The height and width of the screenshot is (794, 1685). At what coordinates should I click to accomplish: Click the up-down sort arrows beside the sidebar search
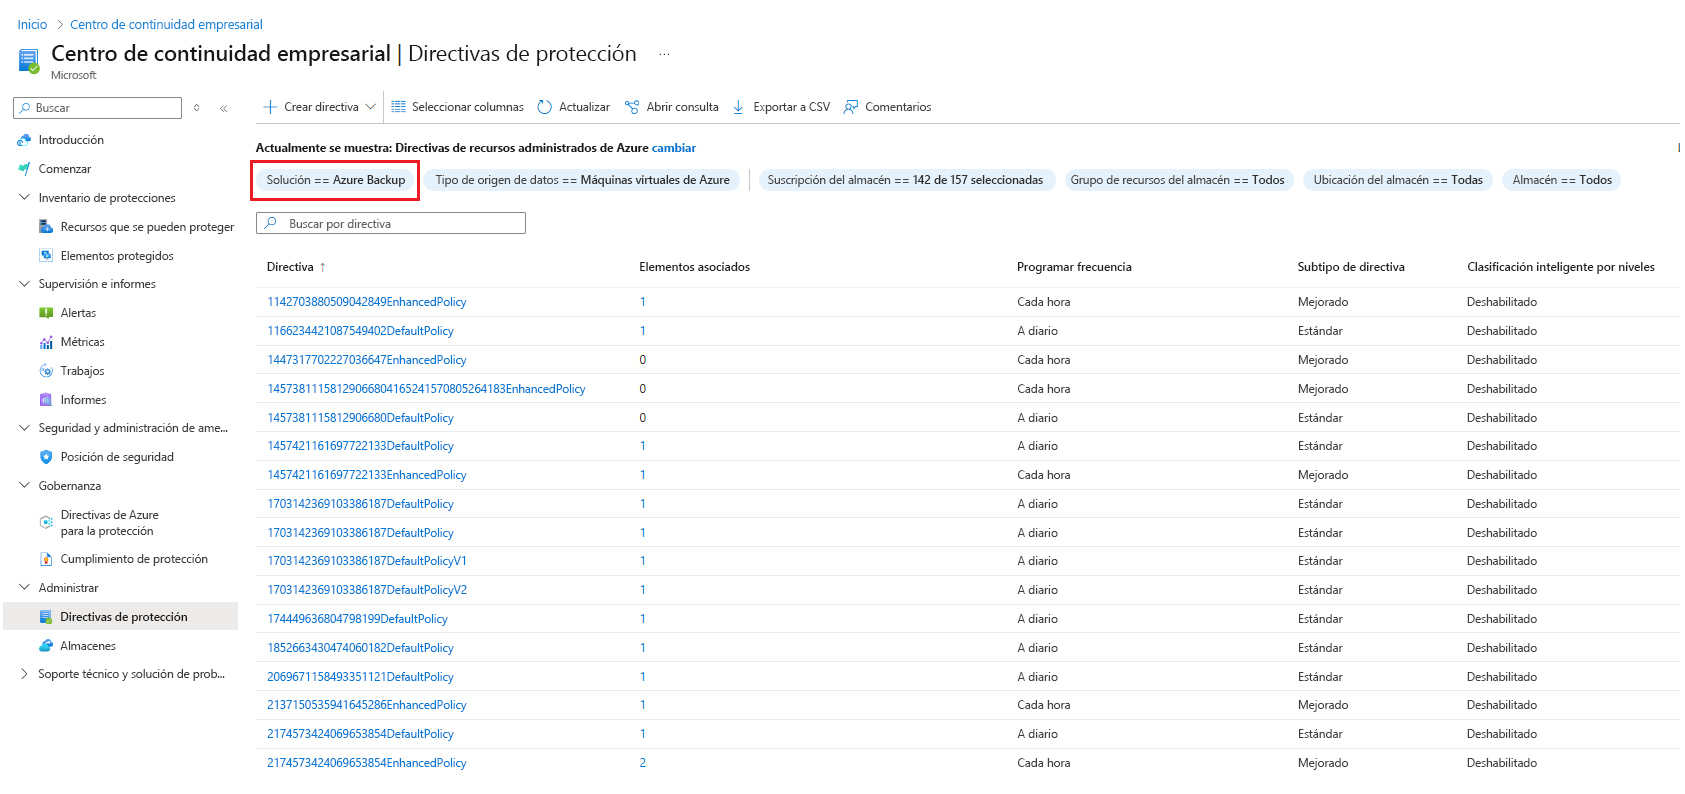197,108
